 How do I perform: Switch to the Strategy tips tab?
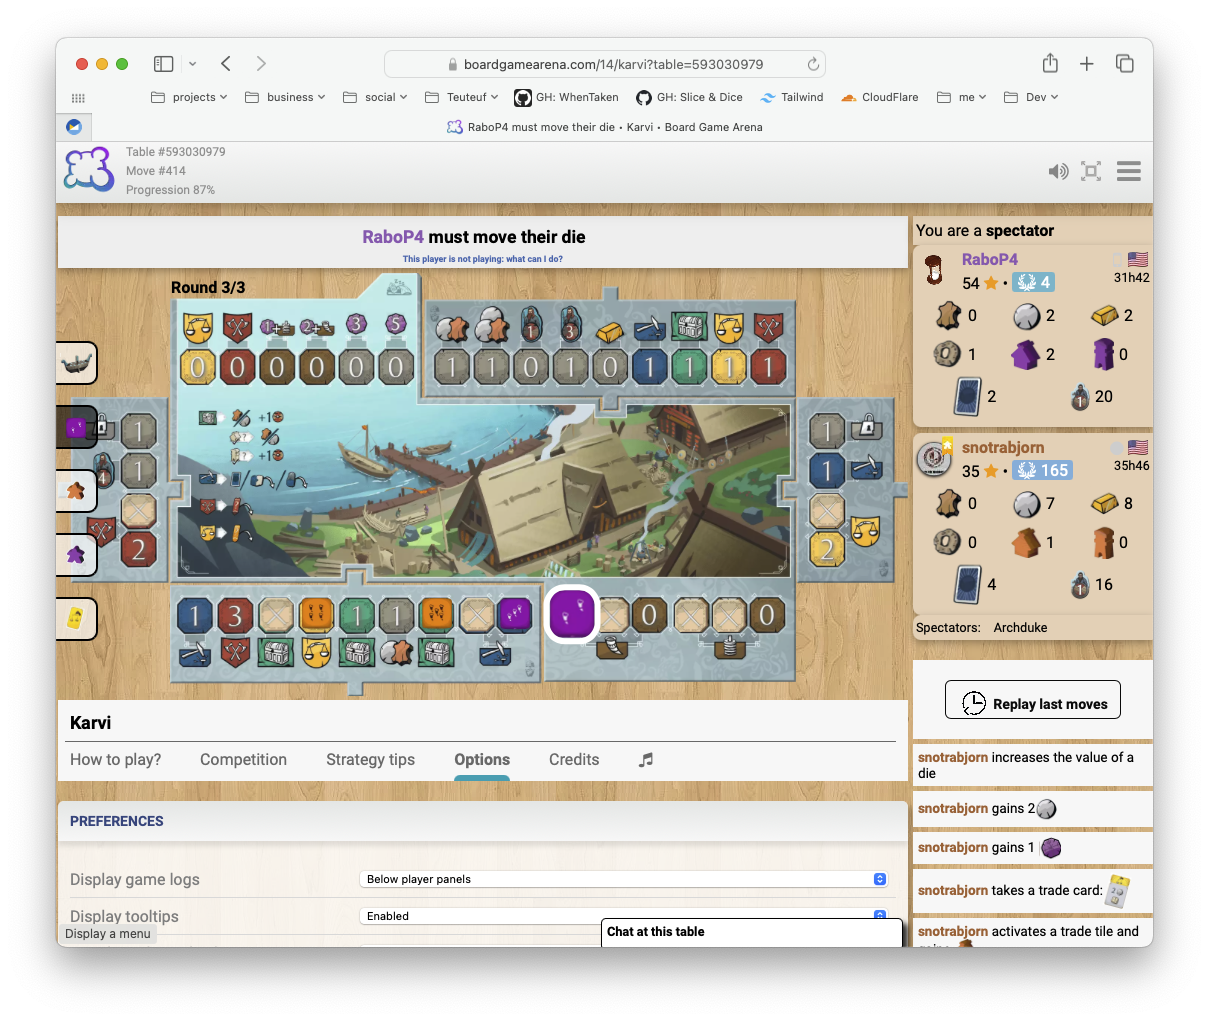[x=370, y=760]
